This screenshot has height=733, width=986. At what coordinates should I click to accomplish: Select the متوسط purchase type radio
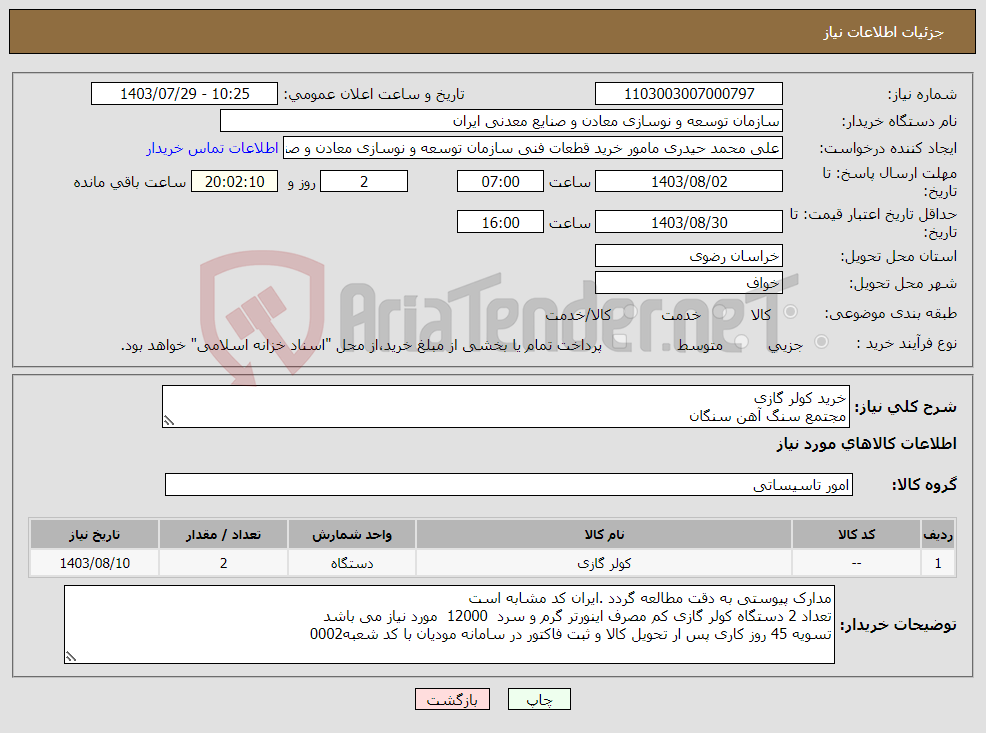(x=742, y=342)
